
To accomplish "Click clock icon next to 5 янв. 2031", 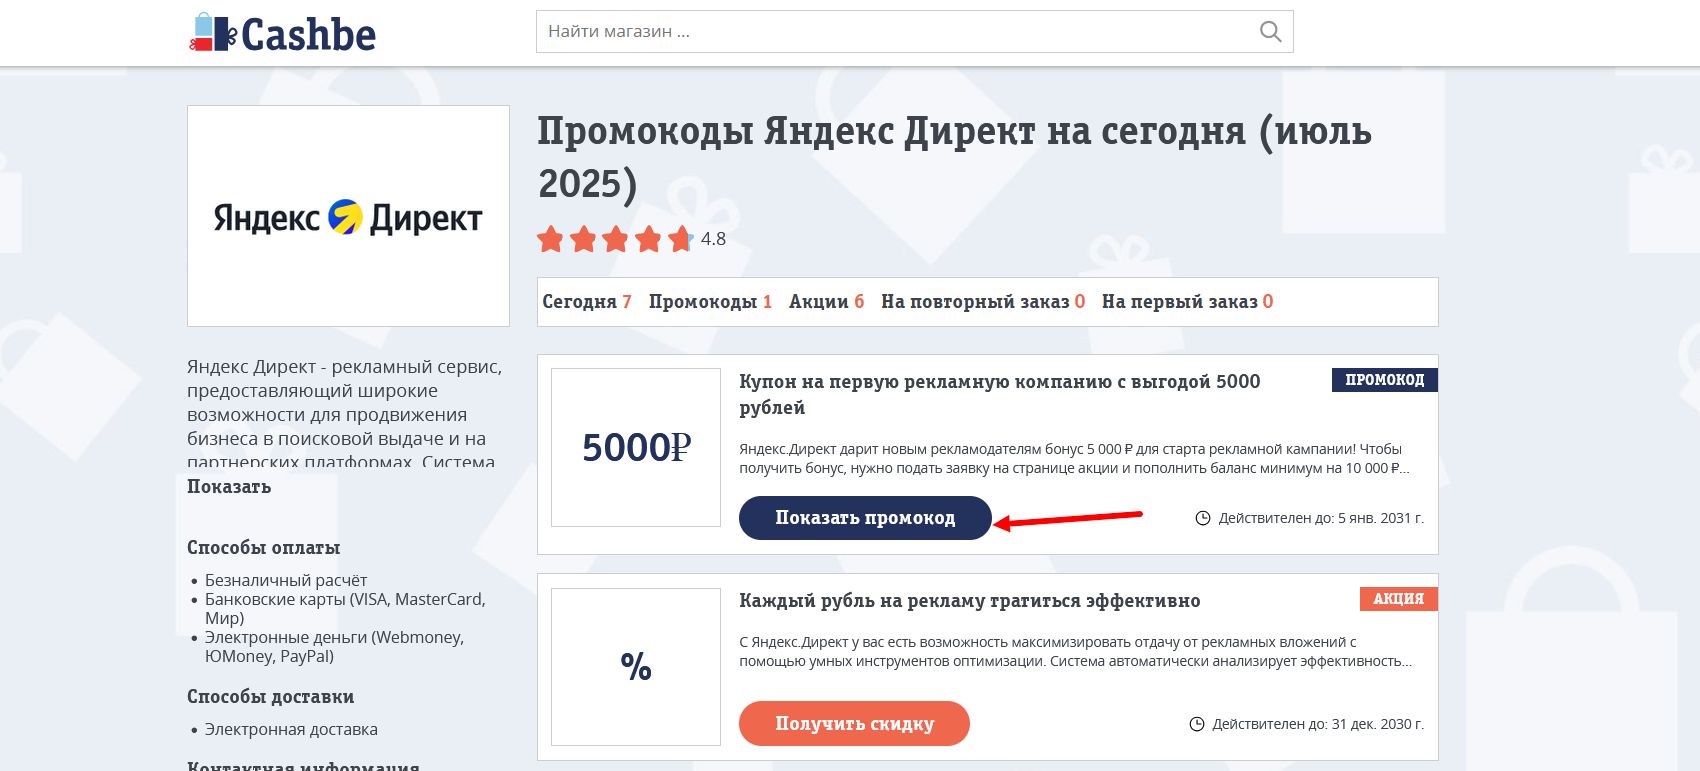I will [x=1203, y=518].
